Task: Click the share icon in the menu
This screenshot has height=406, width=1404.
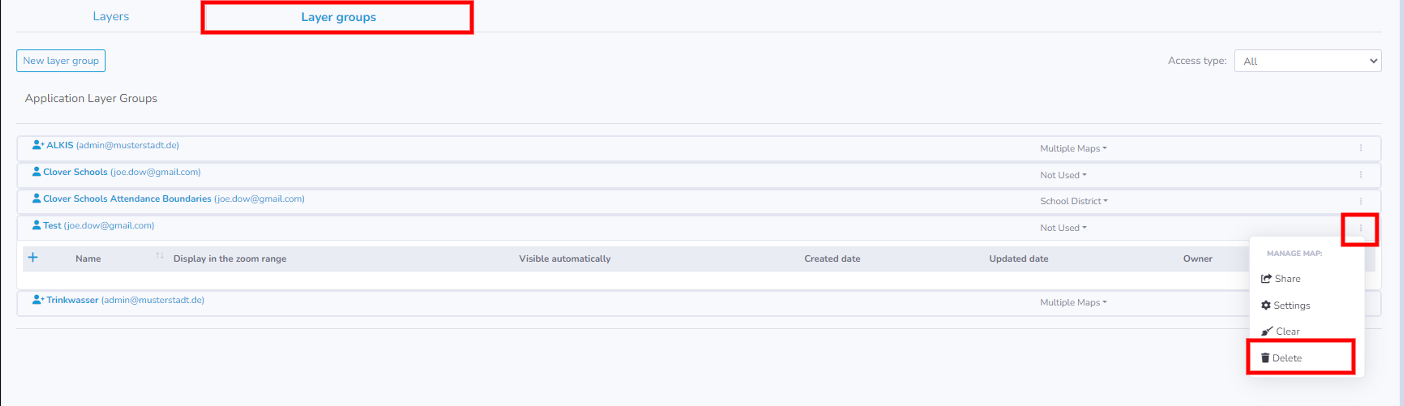Action: tap(1265, 279)
